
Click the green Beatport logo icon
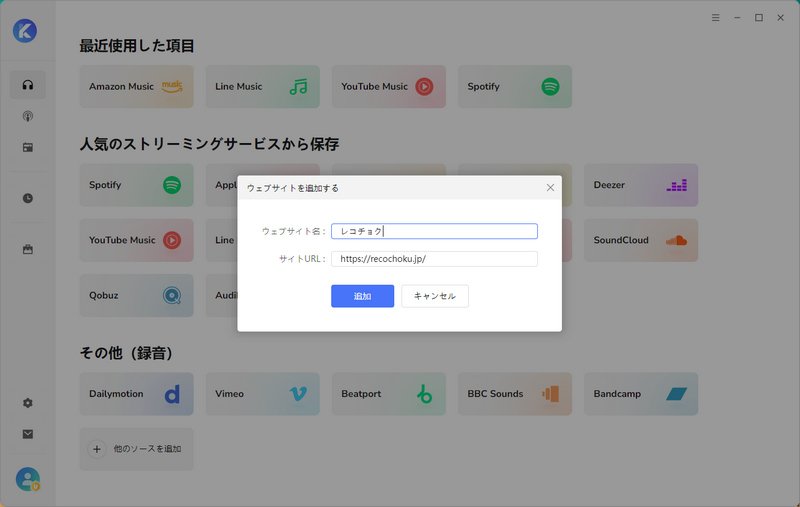[x=424, y=394]
